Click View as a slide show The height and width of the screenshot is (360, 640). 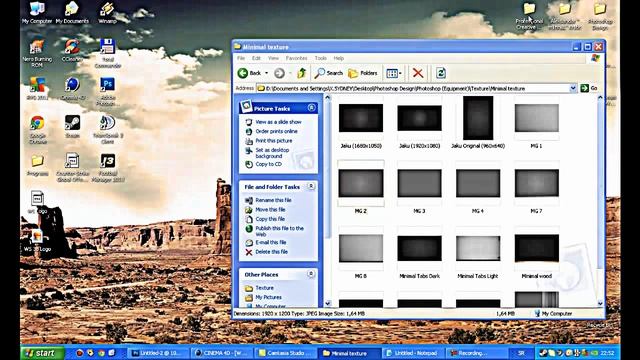[278, 122]
